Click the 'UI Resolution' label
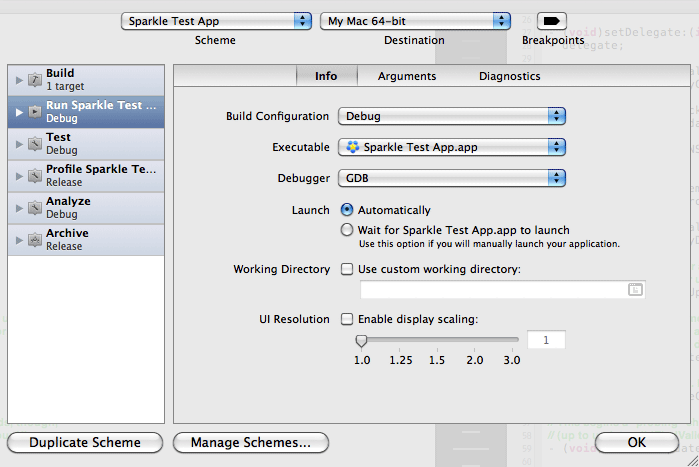The image size is (699, 467). coord(294,319)
